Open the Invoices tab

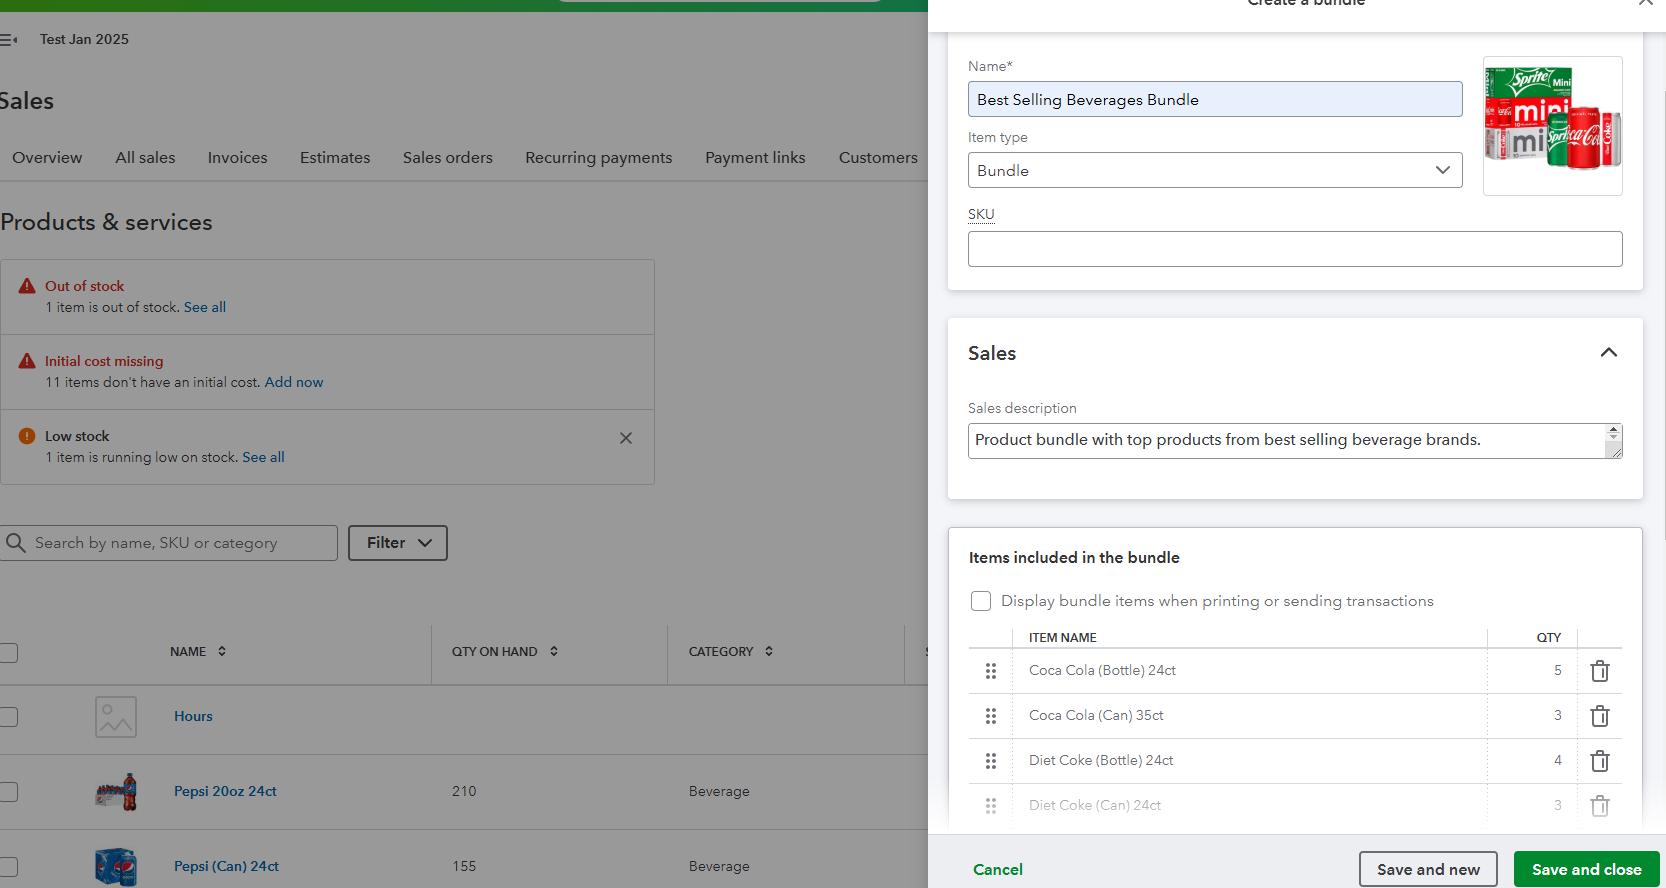(x=238, y=158)
